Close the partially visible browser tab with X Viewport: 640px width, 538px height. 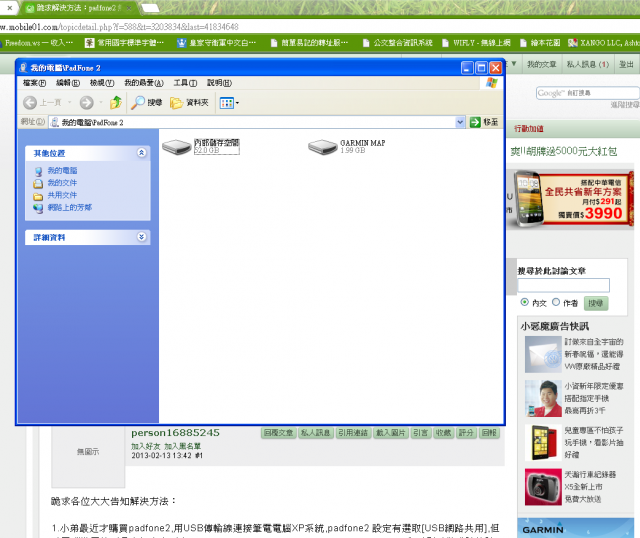(10, 8)
